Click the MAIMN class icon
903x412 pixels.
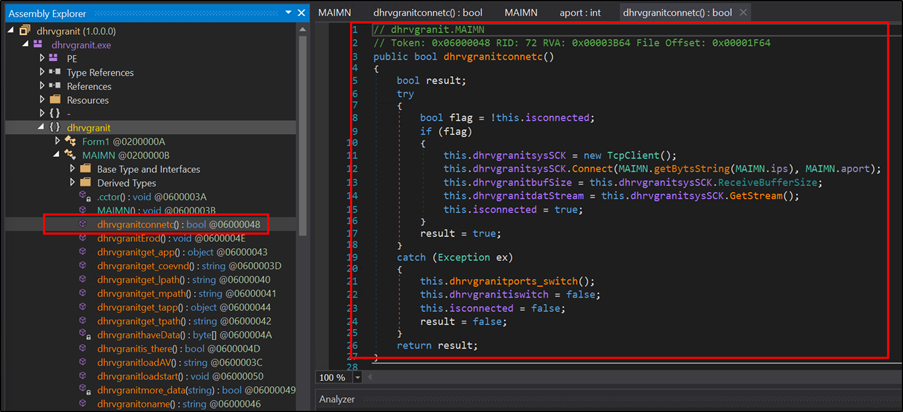70,155
